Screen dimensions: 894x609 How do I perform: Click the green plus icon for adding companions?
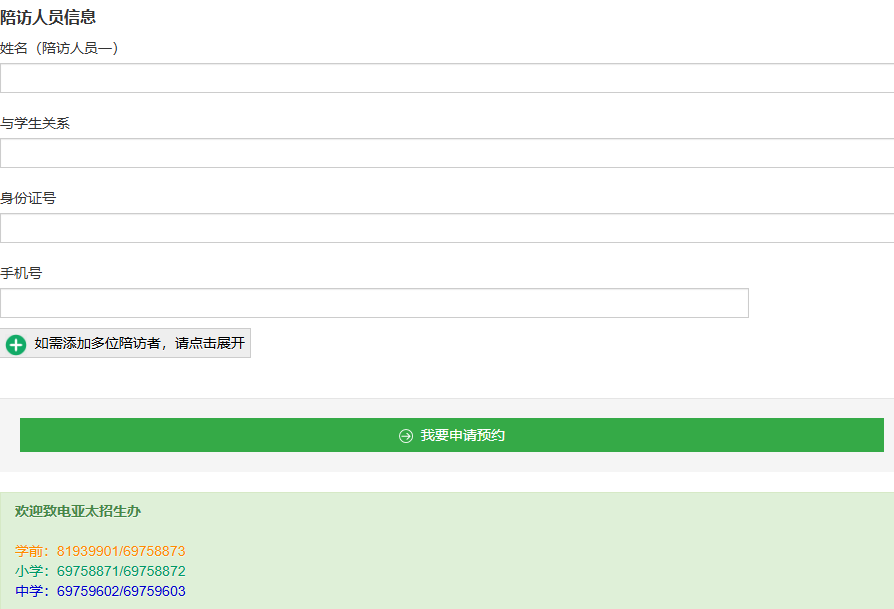(x=16, y=344)
